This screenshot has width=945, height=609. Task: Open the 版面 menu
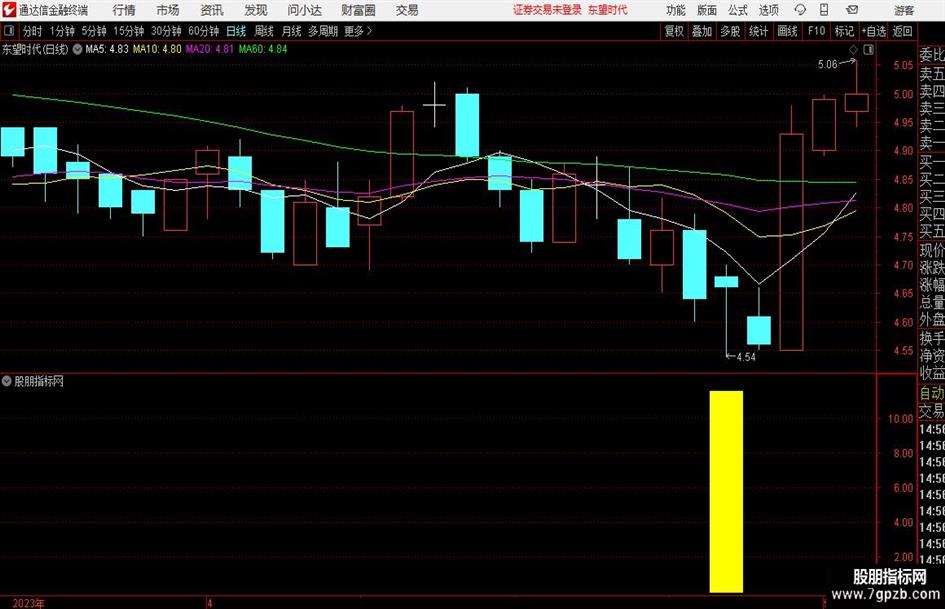(706, 10)
